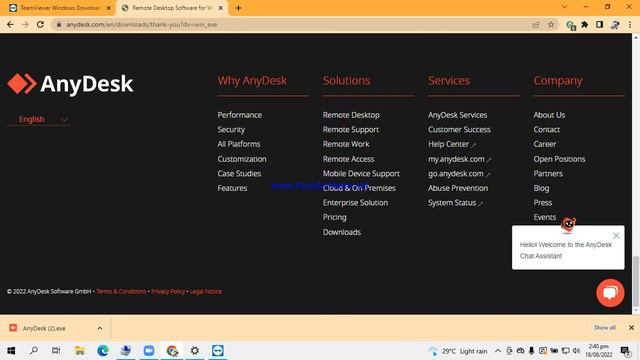
Task: Open the Mobile Device Support link
Action: [x=361, y=173]
